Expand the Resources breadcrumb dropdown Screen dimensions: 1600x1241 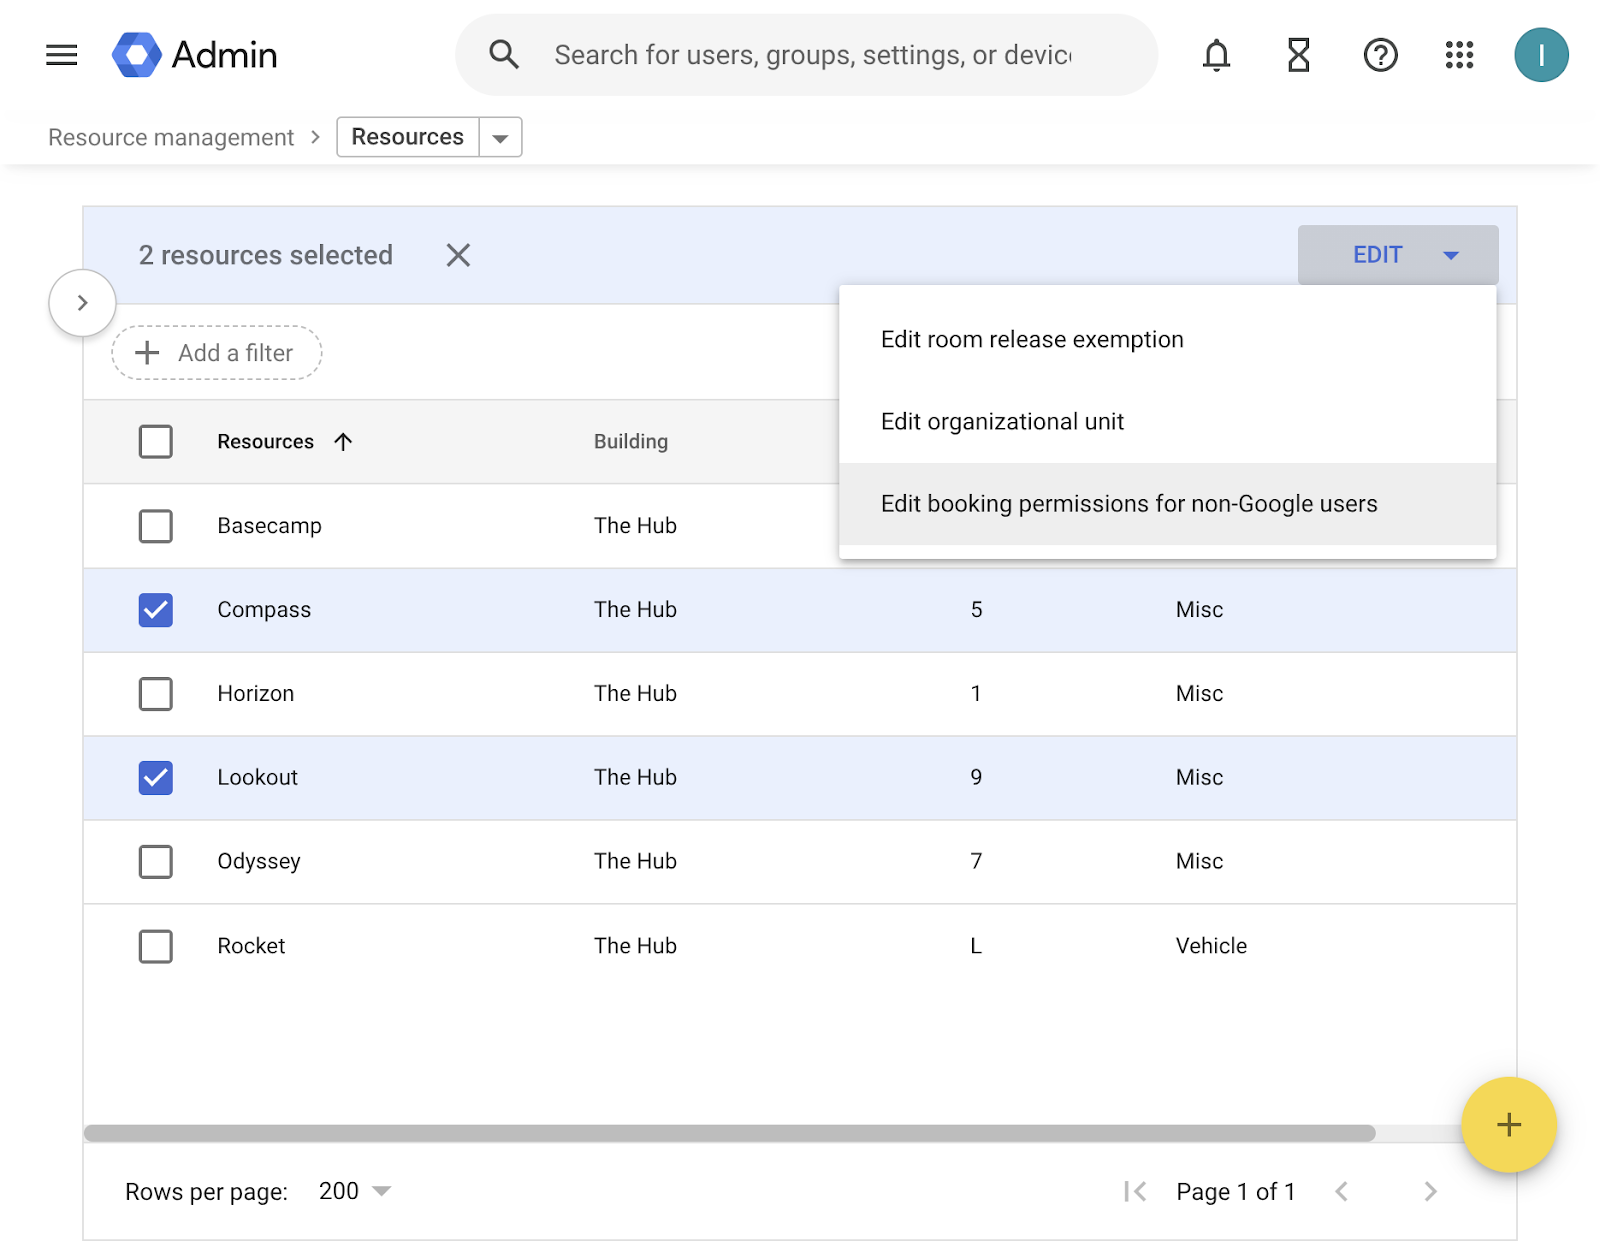pyautogui.click(x=500, y=138)
